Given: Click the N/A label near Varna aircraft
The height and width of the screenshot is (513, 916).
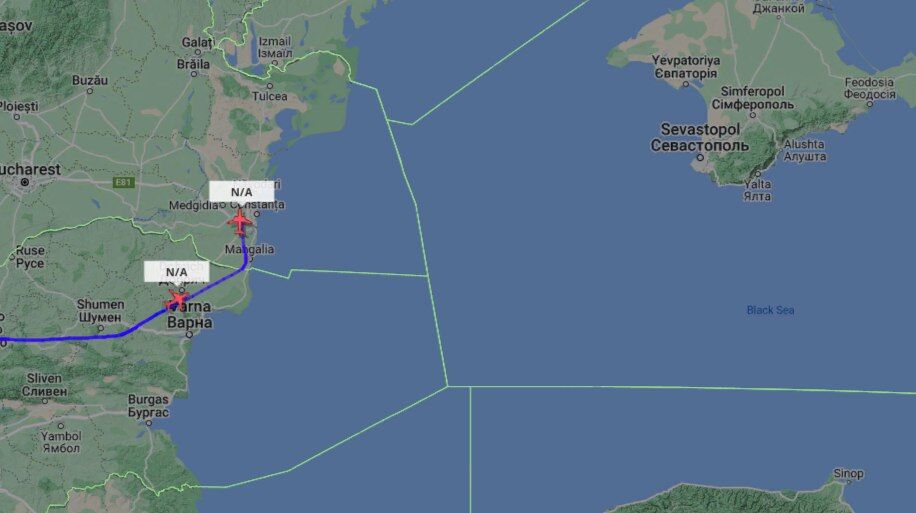Looking at the screenshot, I should click(176, 272).
